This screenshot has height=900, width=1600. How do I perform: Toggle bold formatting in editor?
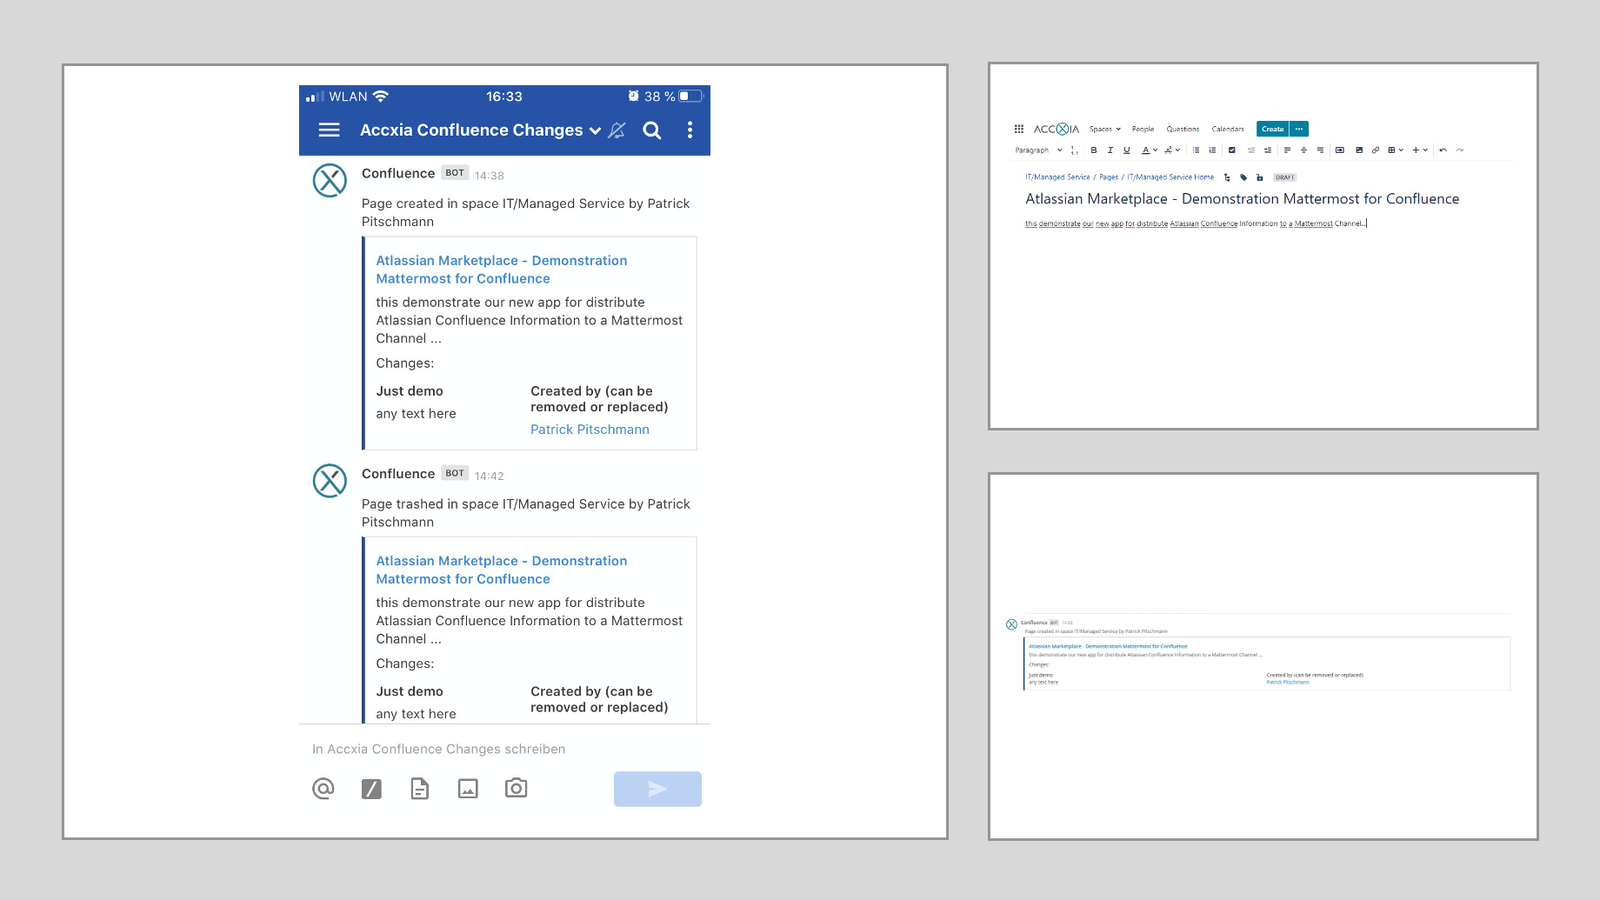[1094, 150]
